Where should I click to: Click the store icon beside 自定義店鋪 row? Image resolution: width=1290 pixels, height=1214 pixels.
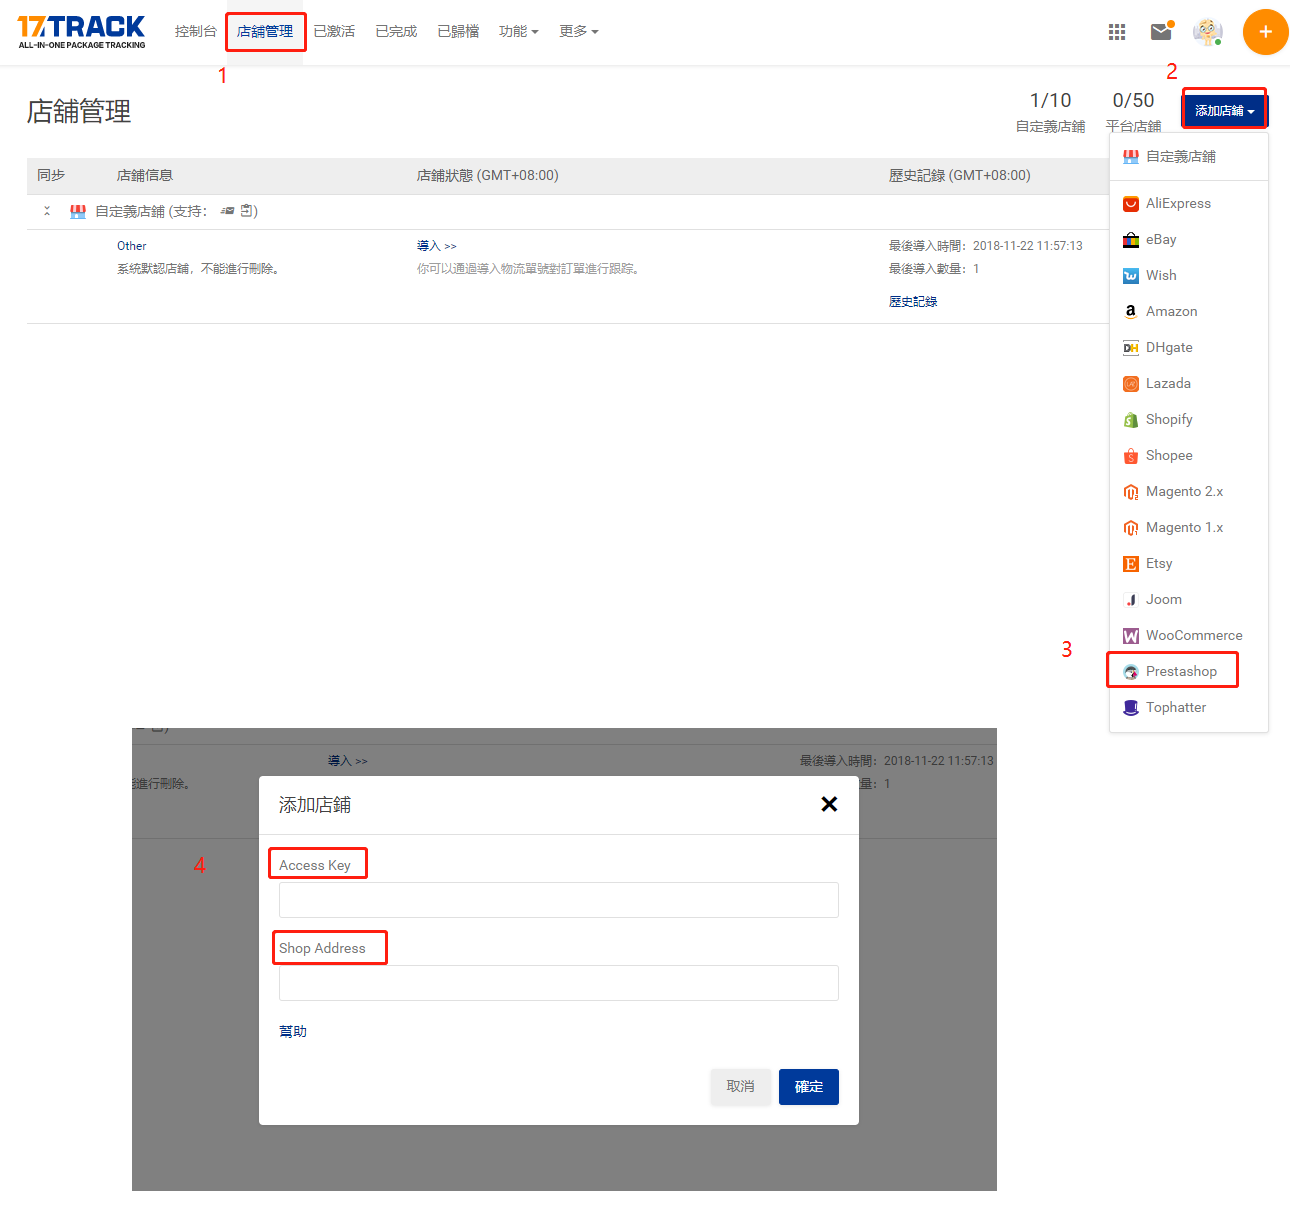(x=78, y=212)
